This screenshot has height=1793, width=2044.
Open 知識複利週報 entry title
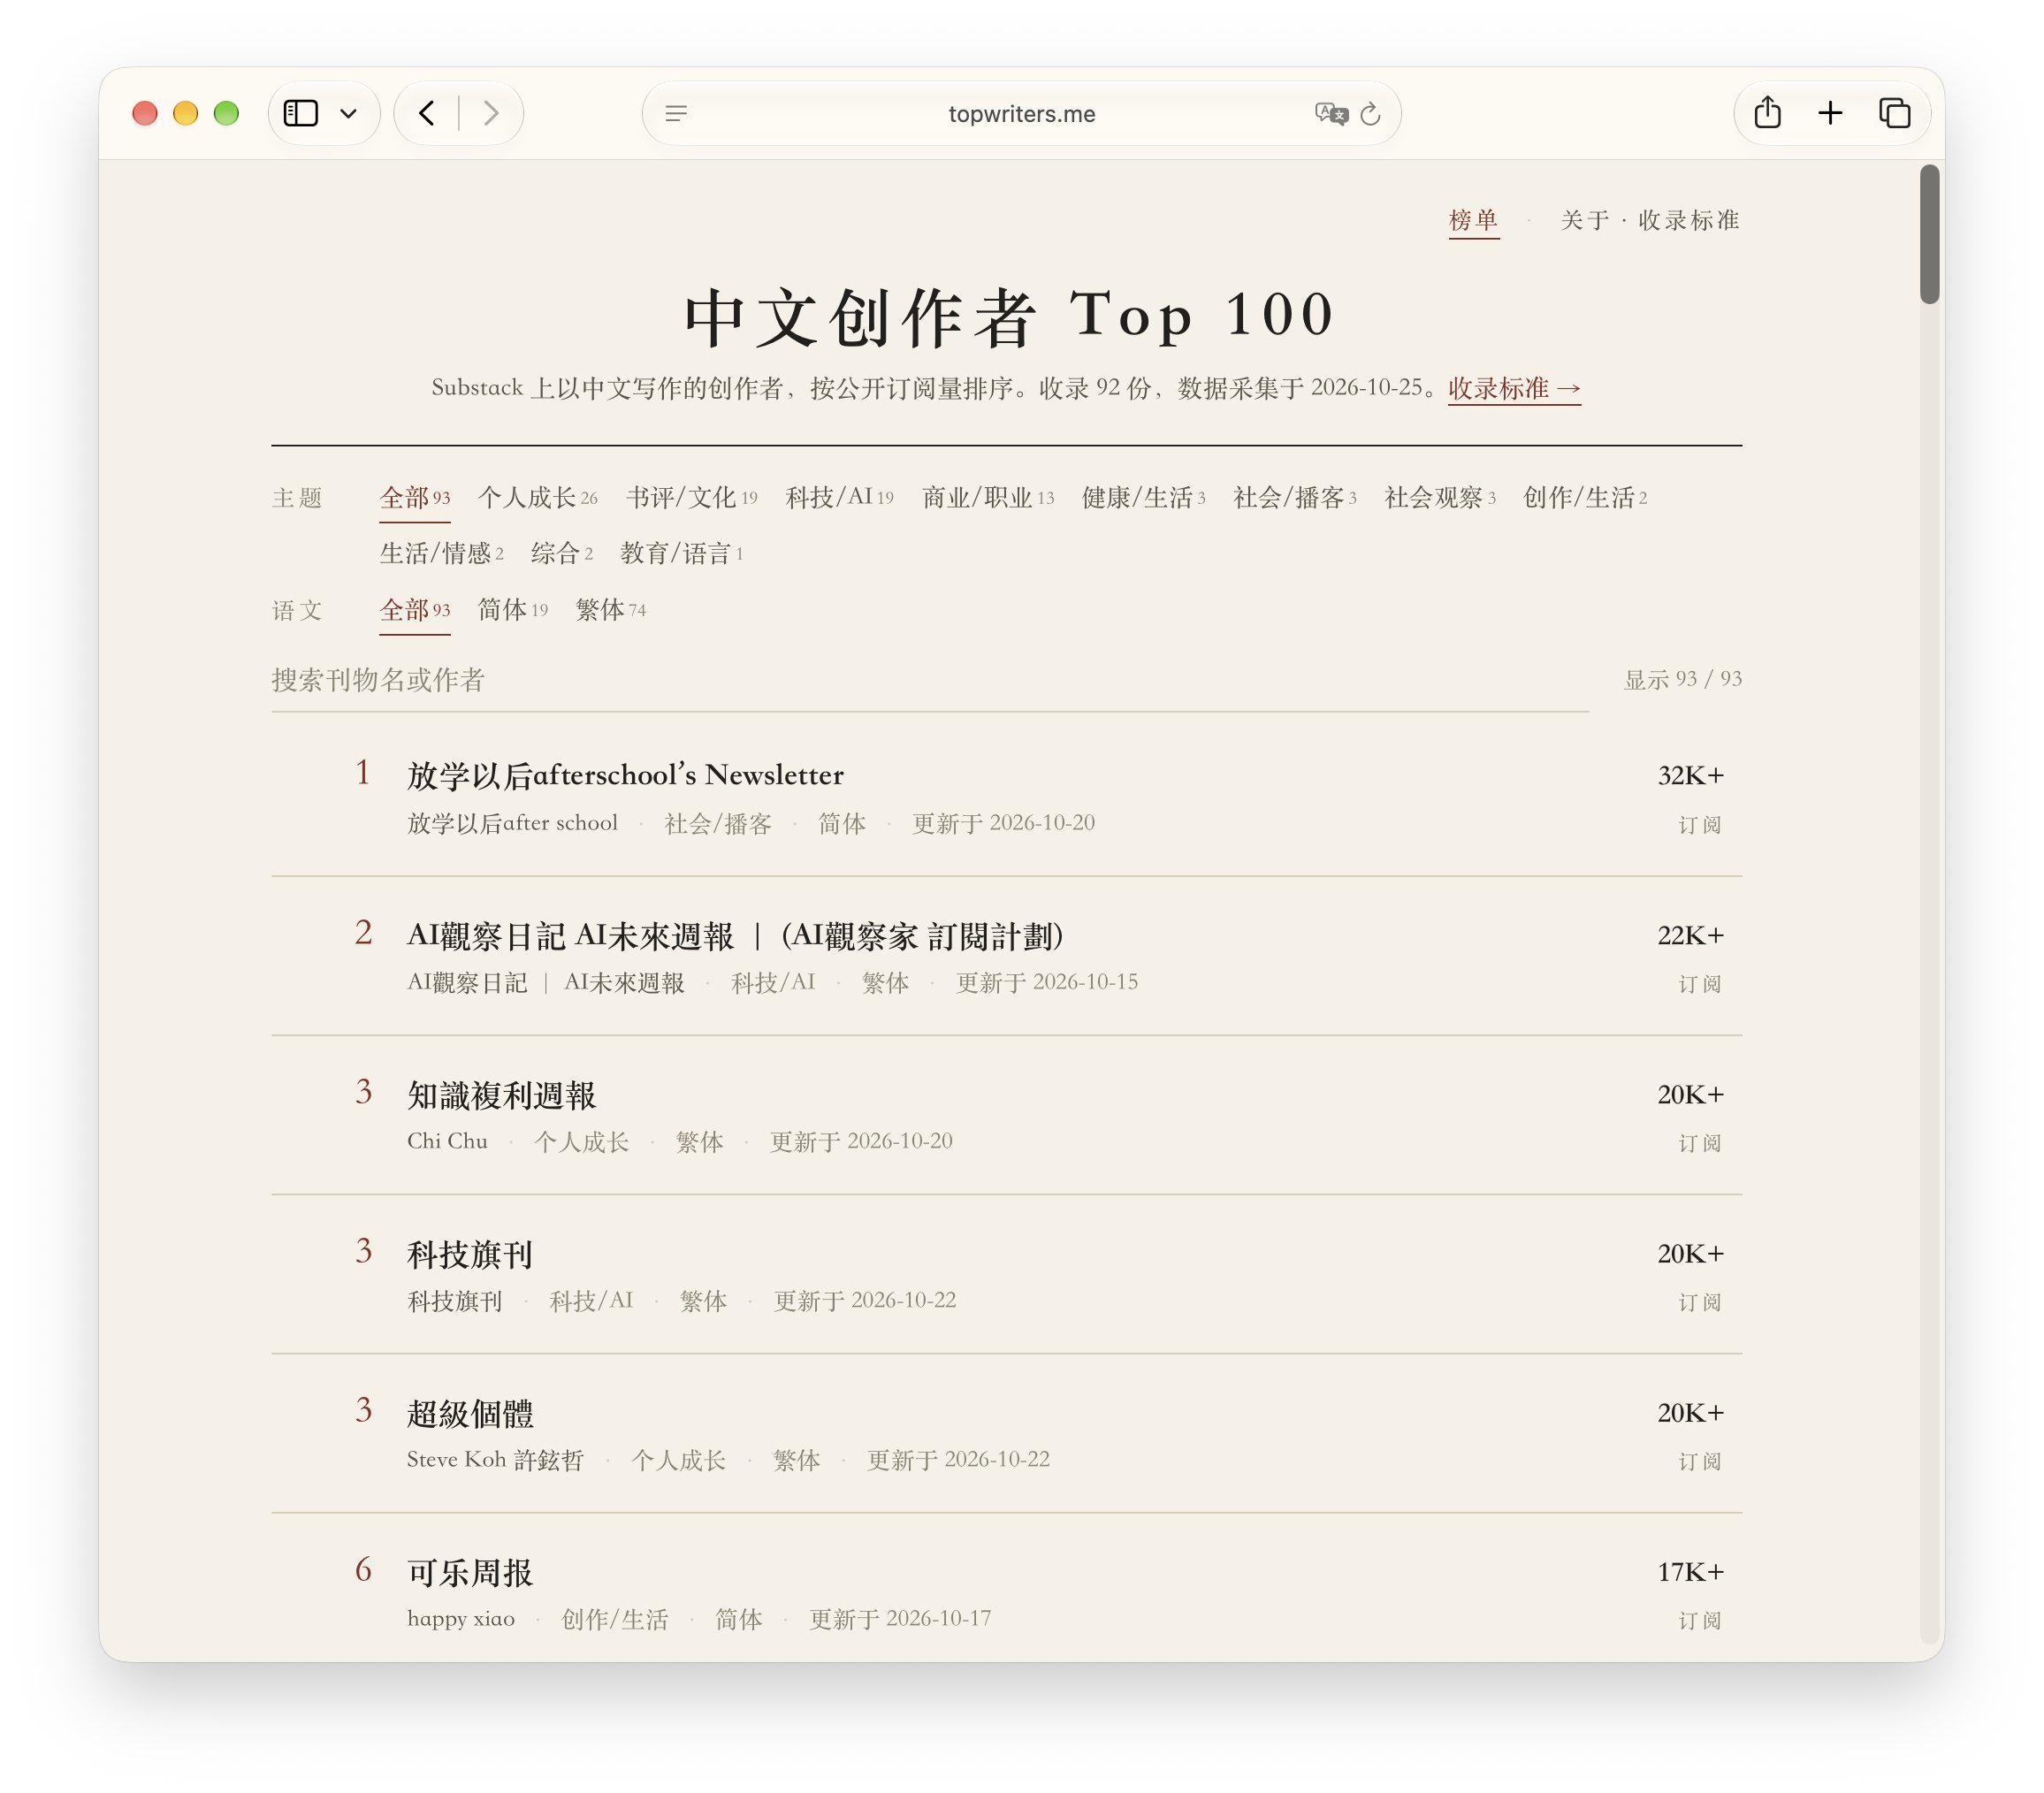pos(501,1095)
